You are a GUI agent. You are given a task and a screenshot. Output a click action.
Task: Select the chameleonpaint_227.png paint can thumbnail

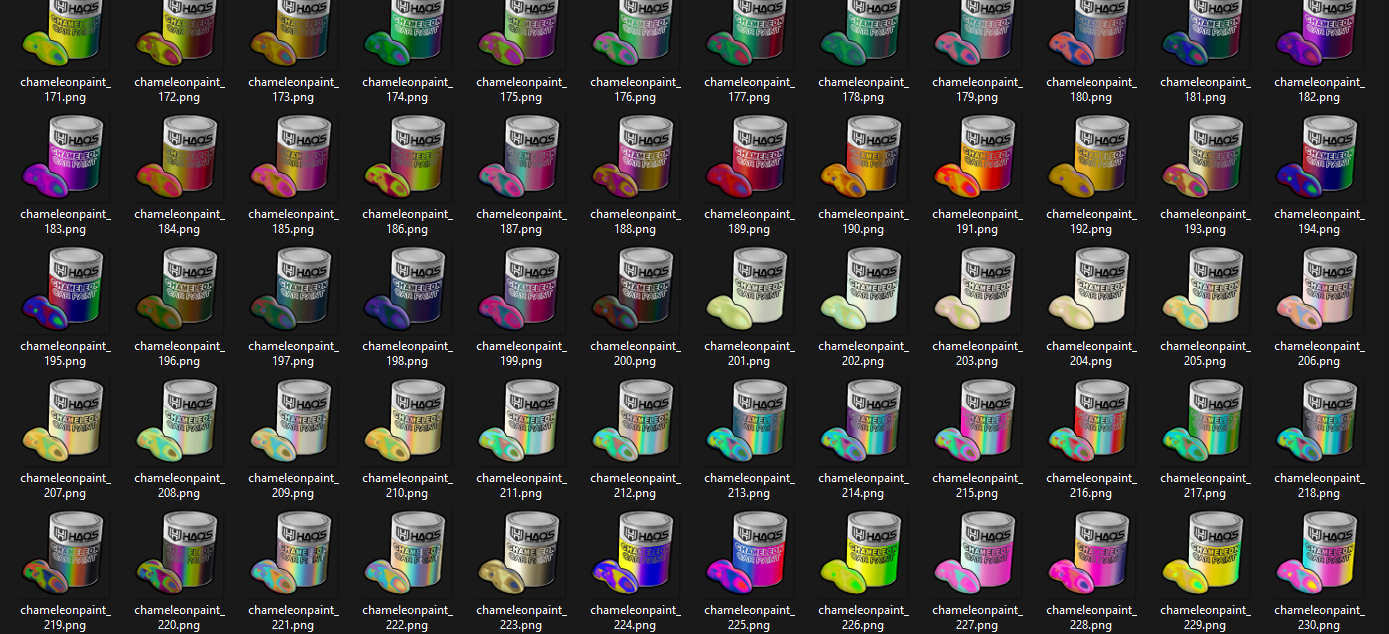tap(977, 553)
